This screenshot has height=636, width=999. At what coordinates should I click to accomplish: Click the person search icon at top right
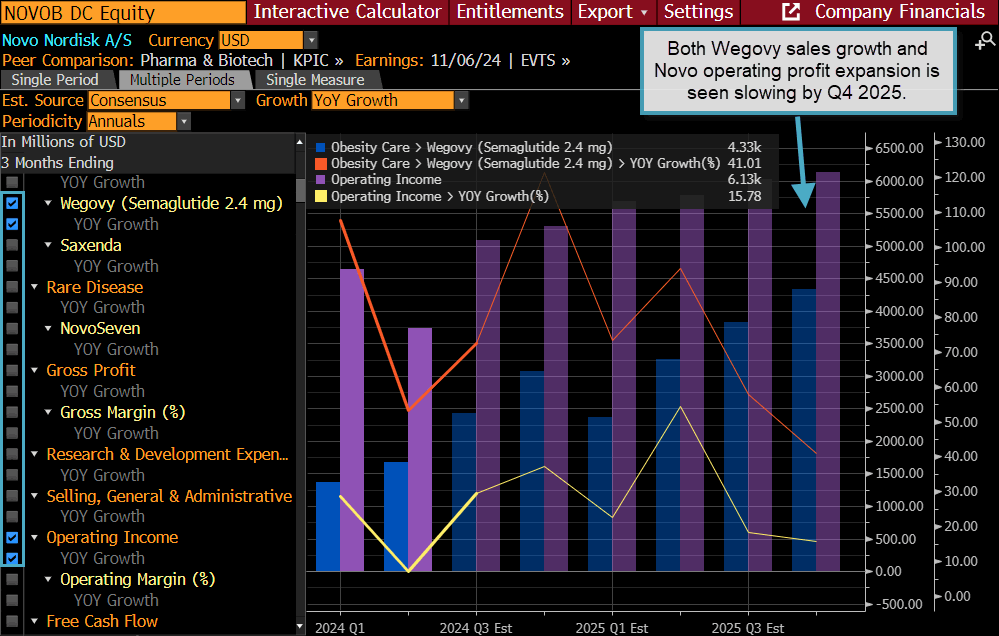point(986,41)
